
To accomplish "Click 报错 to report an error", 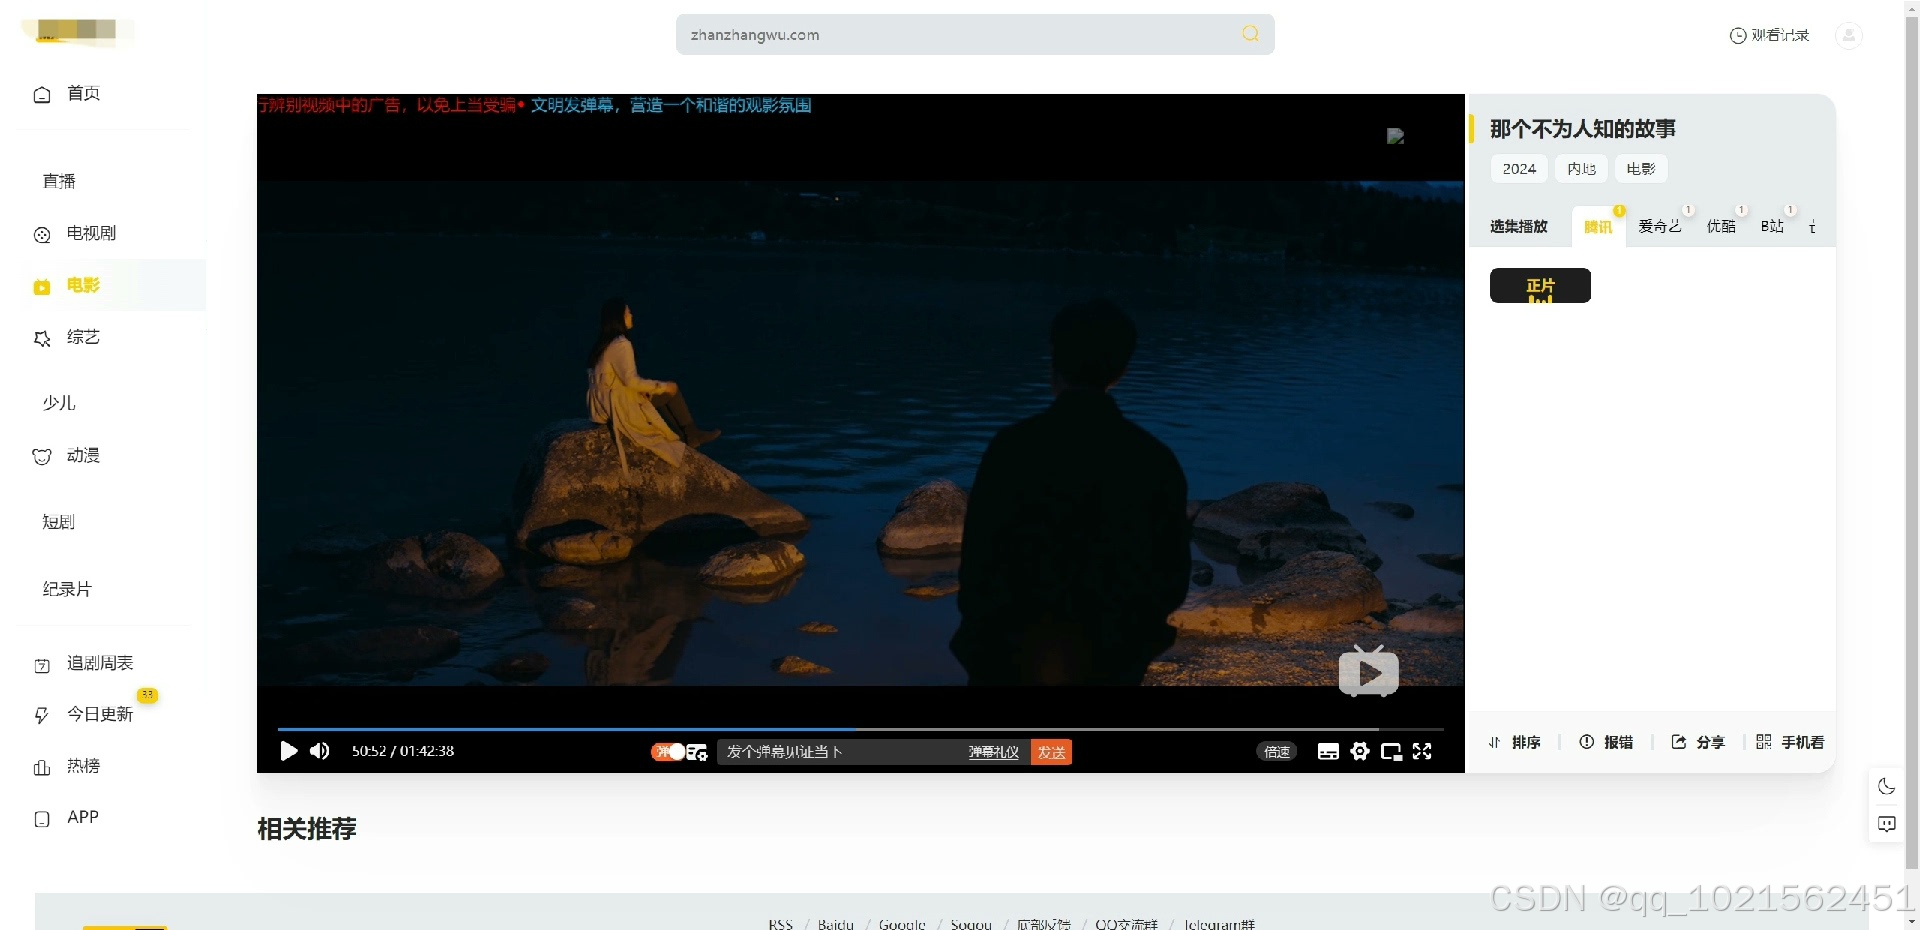I will click(x=1606, y=742).
